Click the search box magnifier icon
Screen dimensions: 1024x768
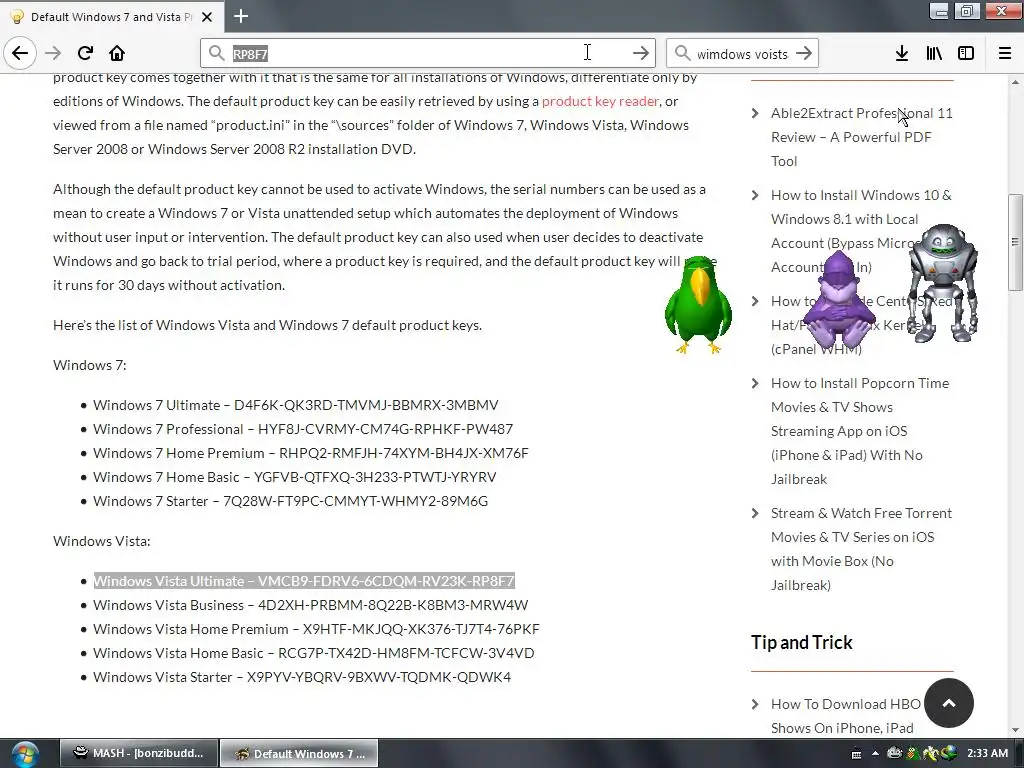[682, 53]
